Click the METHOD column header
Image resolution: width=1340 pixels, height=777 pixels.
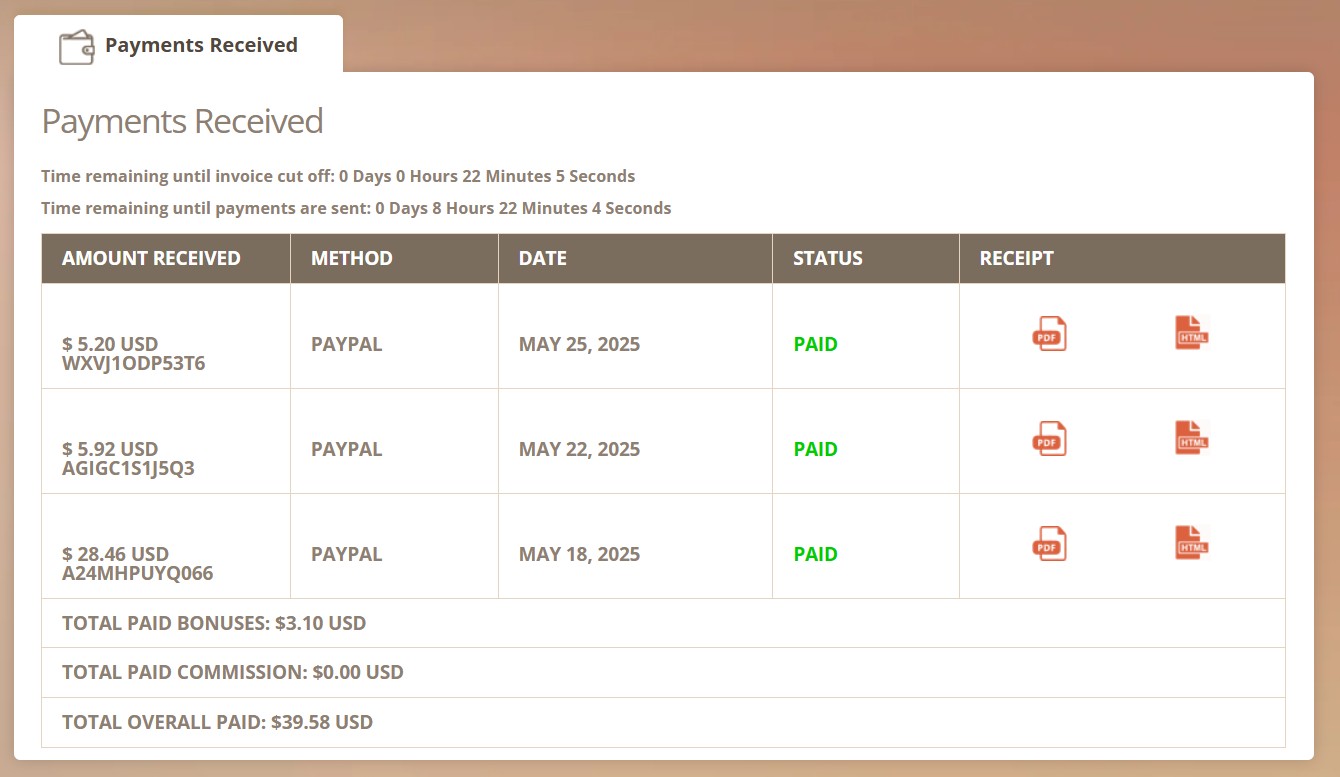pyautogui.click(x=351, y=258)
